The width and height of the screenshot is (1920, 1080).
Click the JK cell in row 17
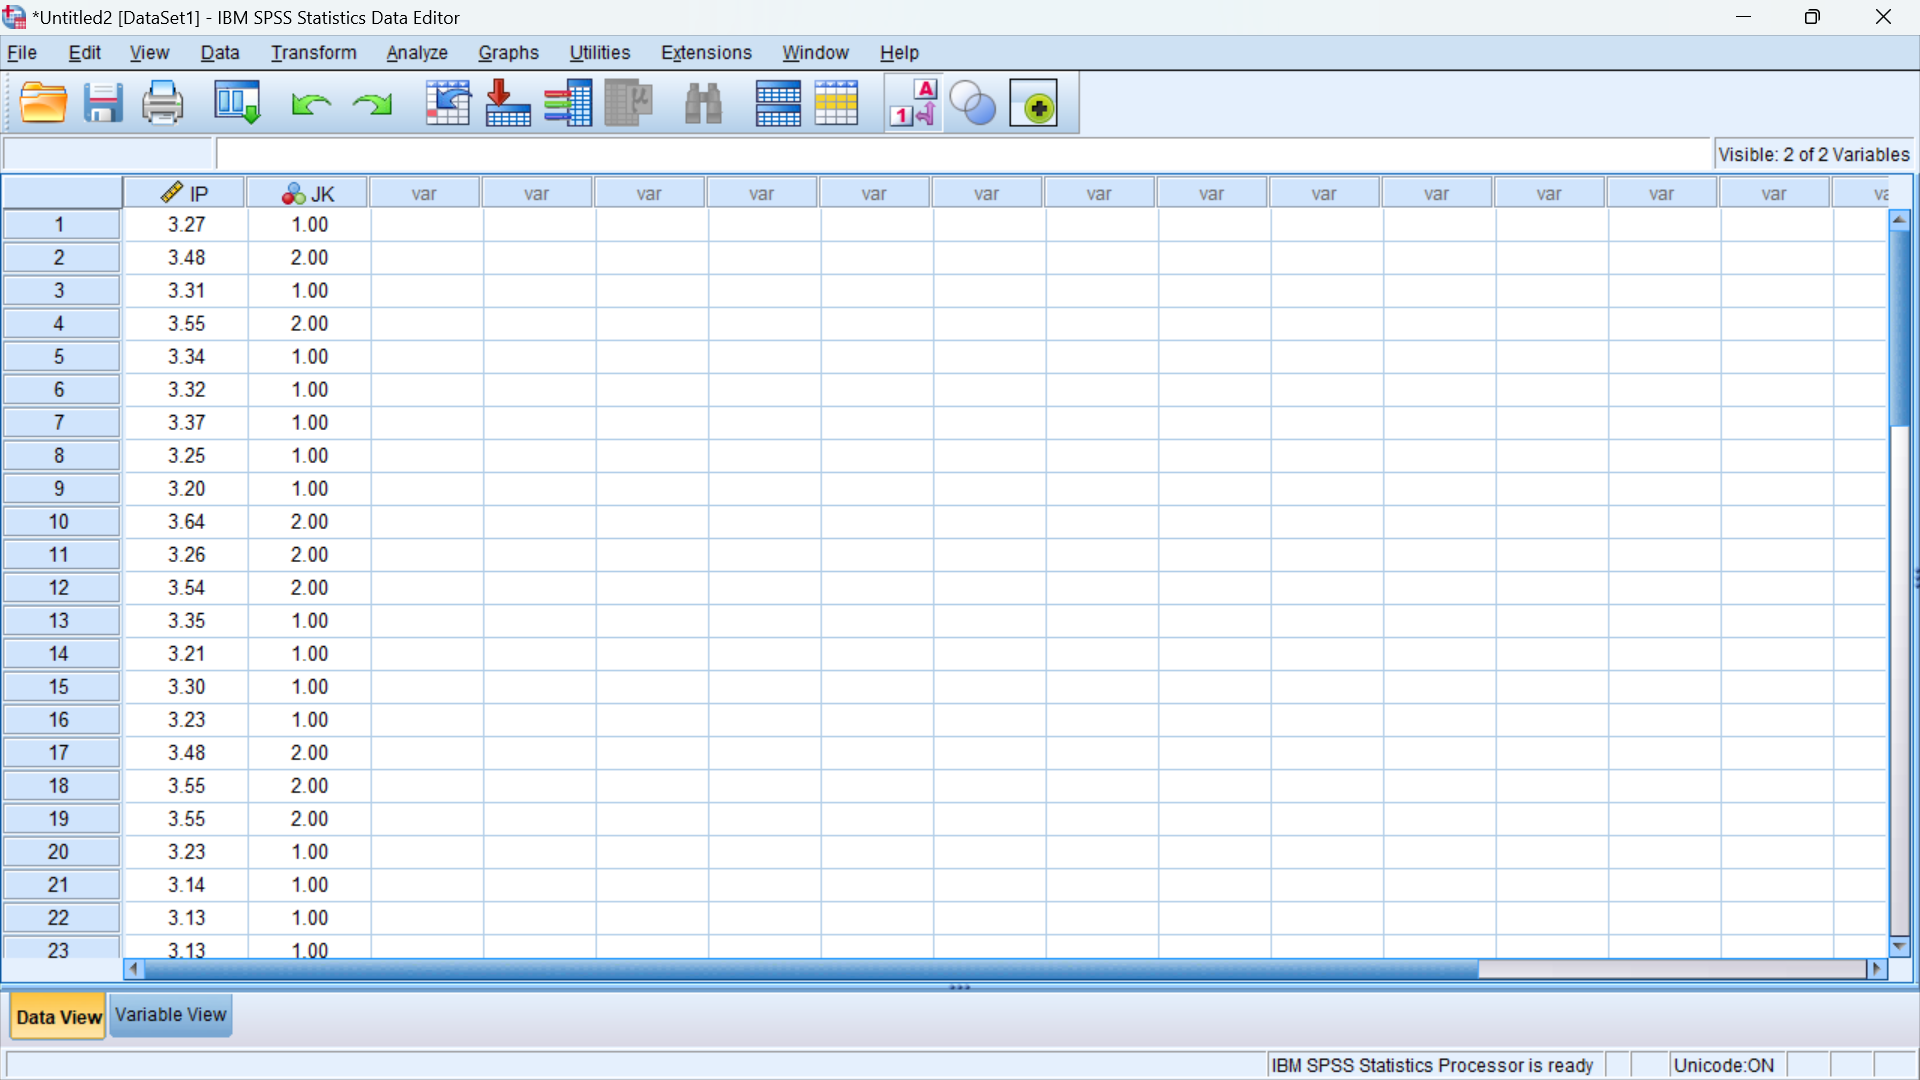(x=309, y=753)
